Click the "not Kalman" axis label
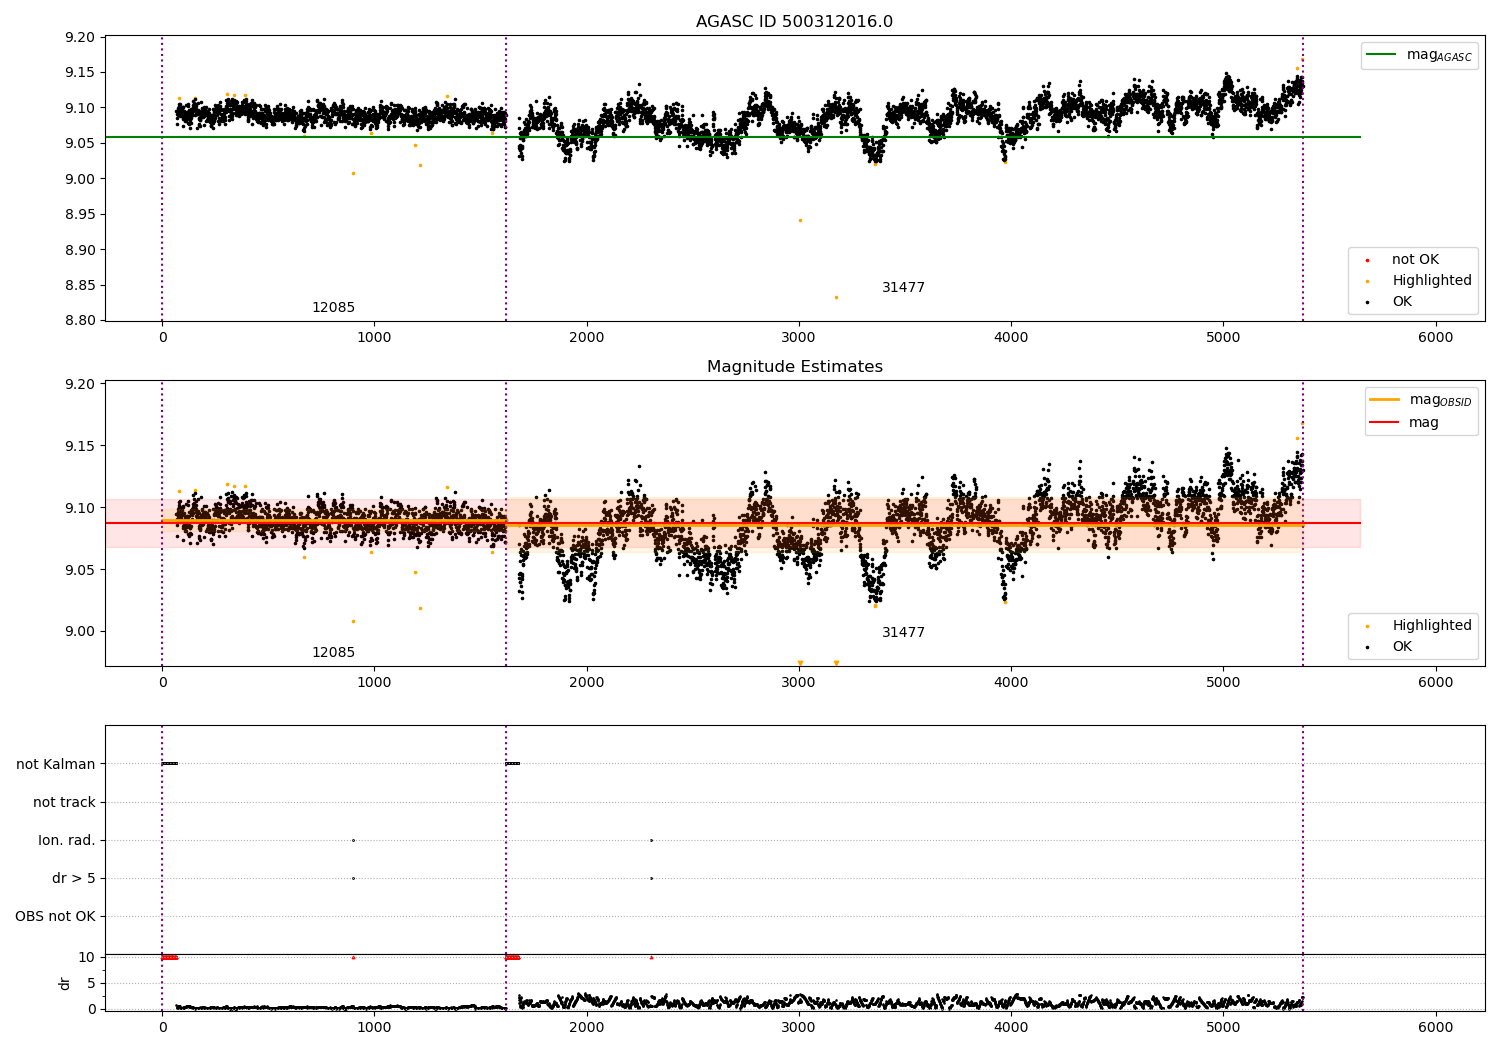This screenshot has width=1500, height=1050. coord(56,764)
